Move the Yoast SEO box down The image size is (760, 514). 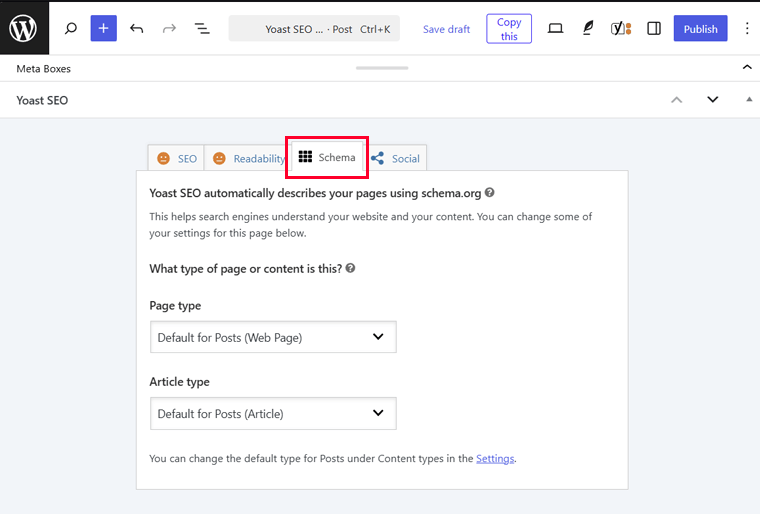coord(712,100)
